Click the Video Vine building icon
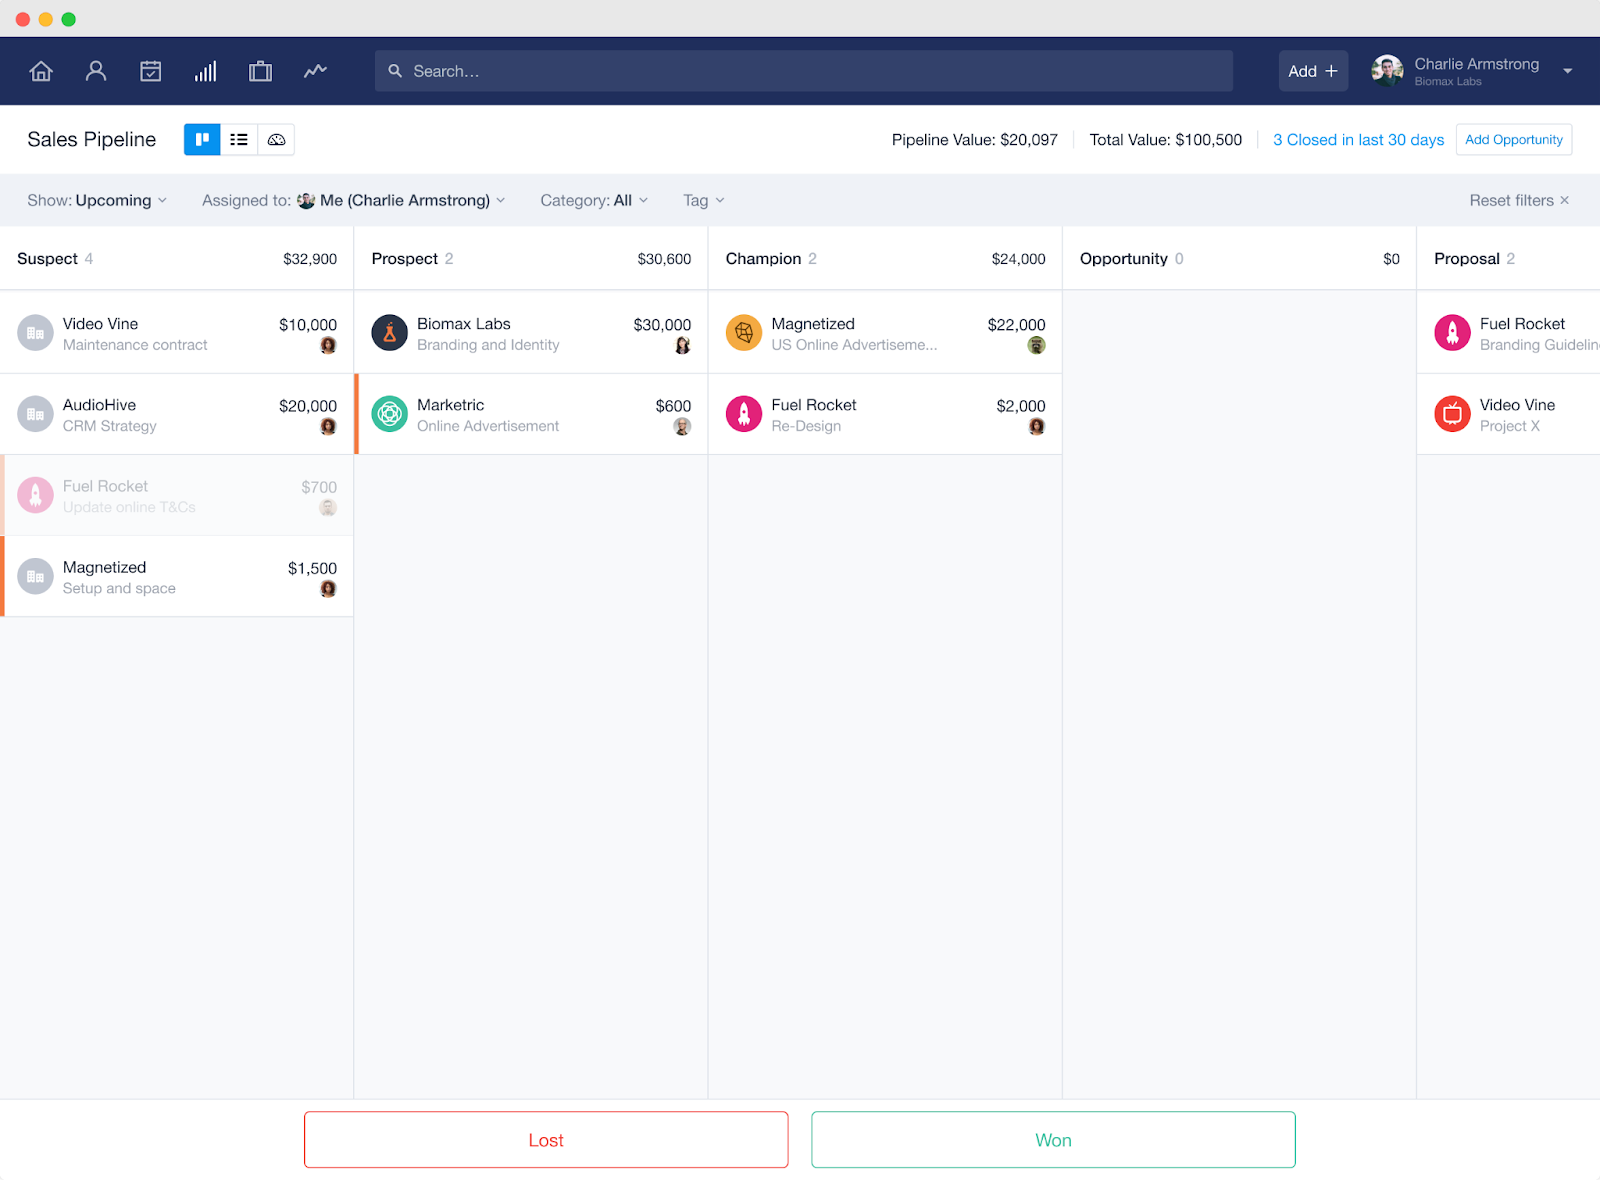 35,333
